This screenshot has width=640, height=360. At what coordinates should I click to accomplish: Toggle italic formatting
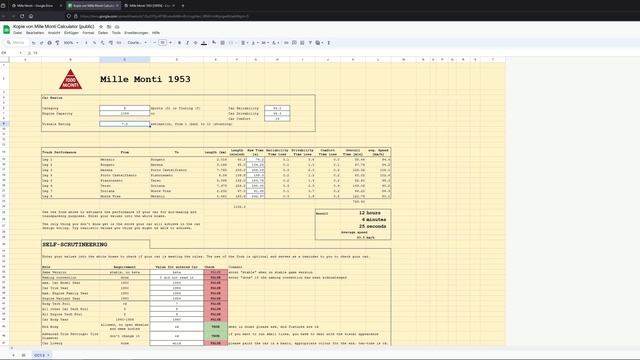(x=187, y=42)
